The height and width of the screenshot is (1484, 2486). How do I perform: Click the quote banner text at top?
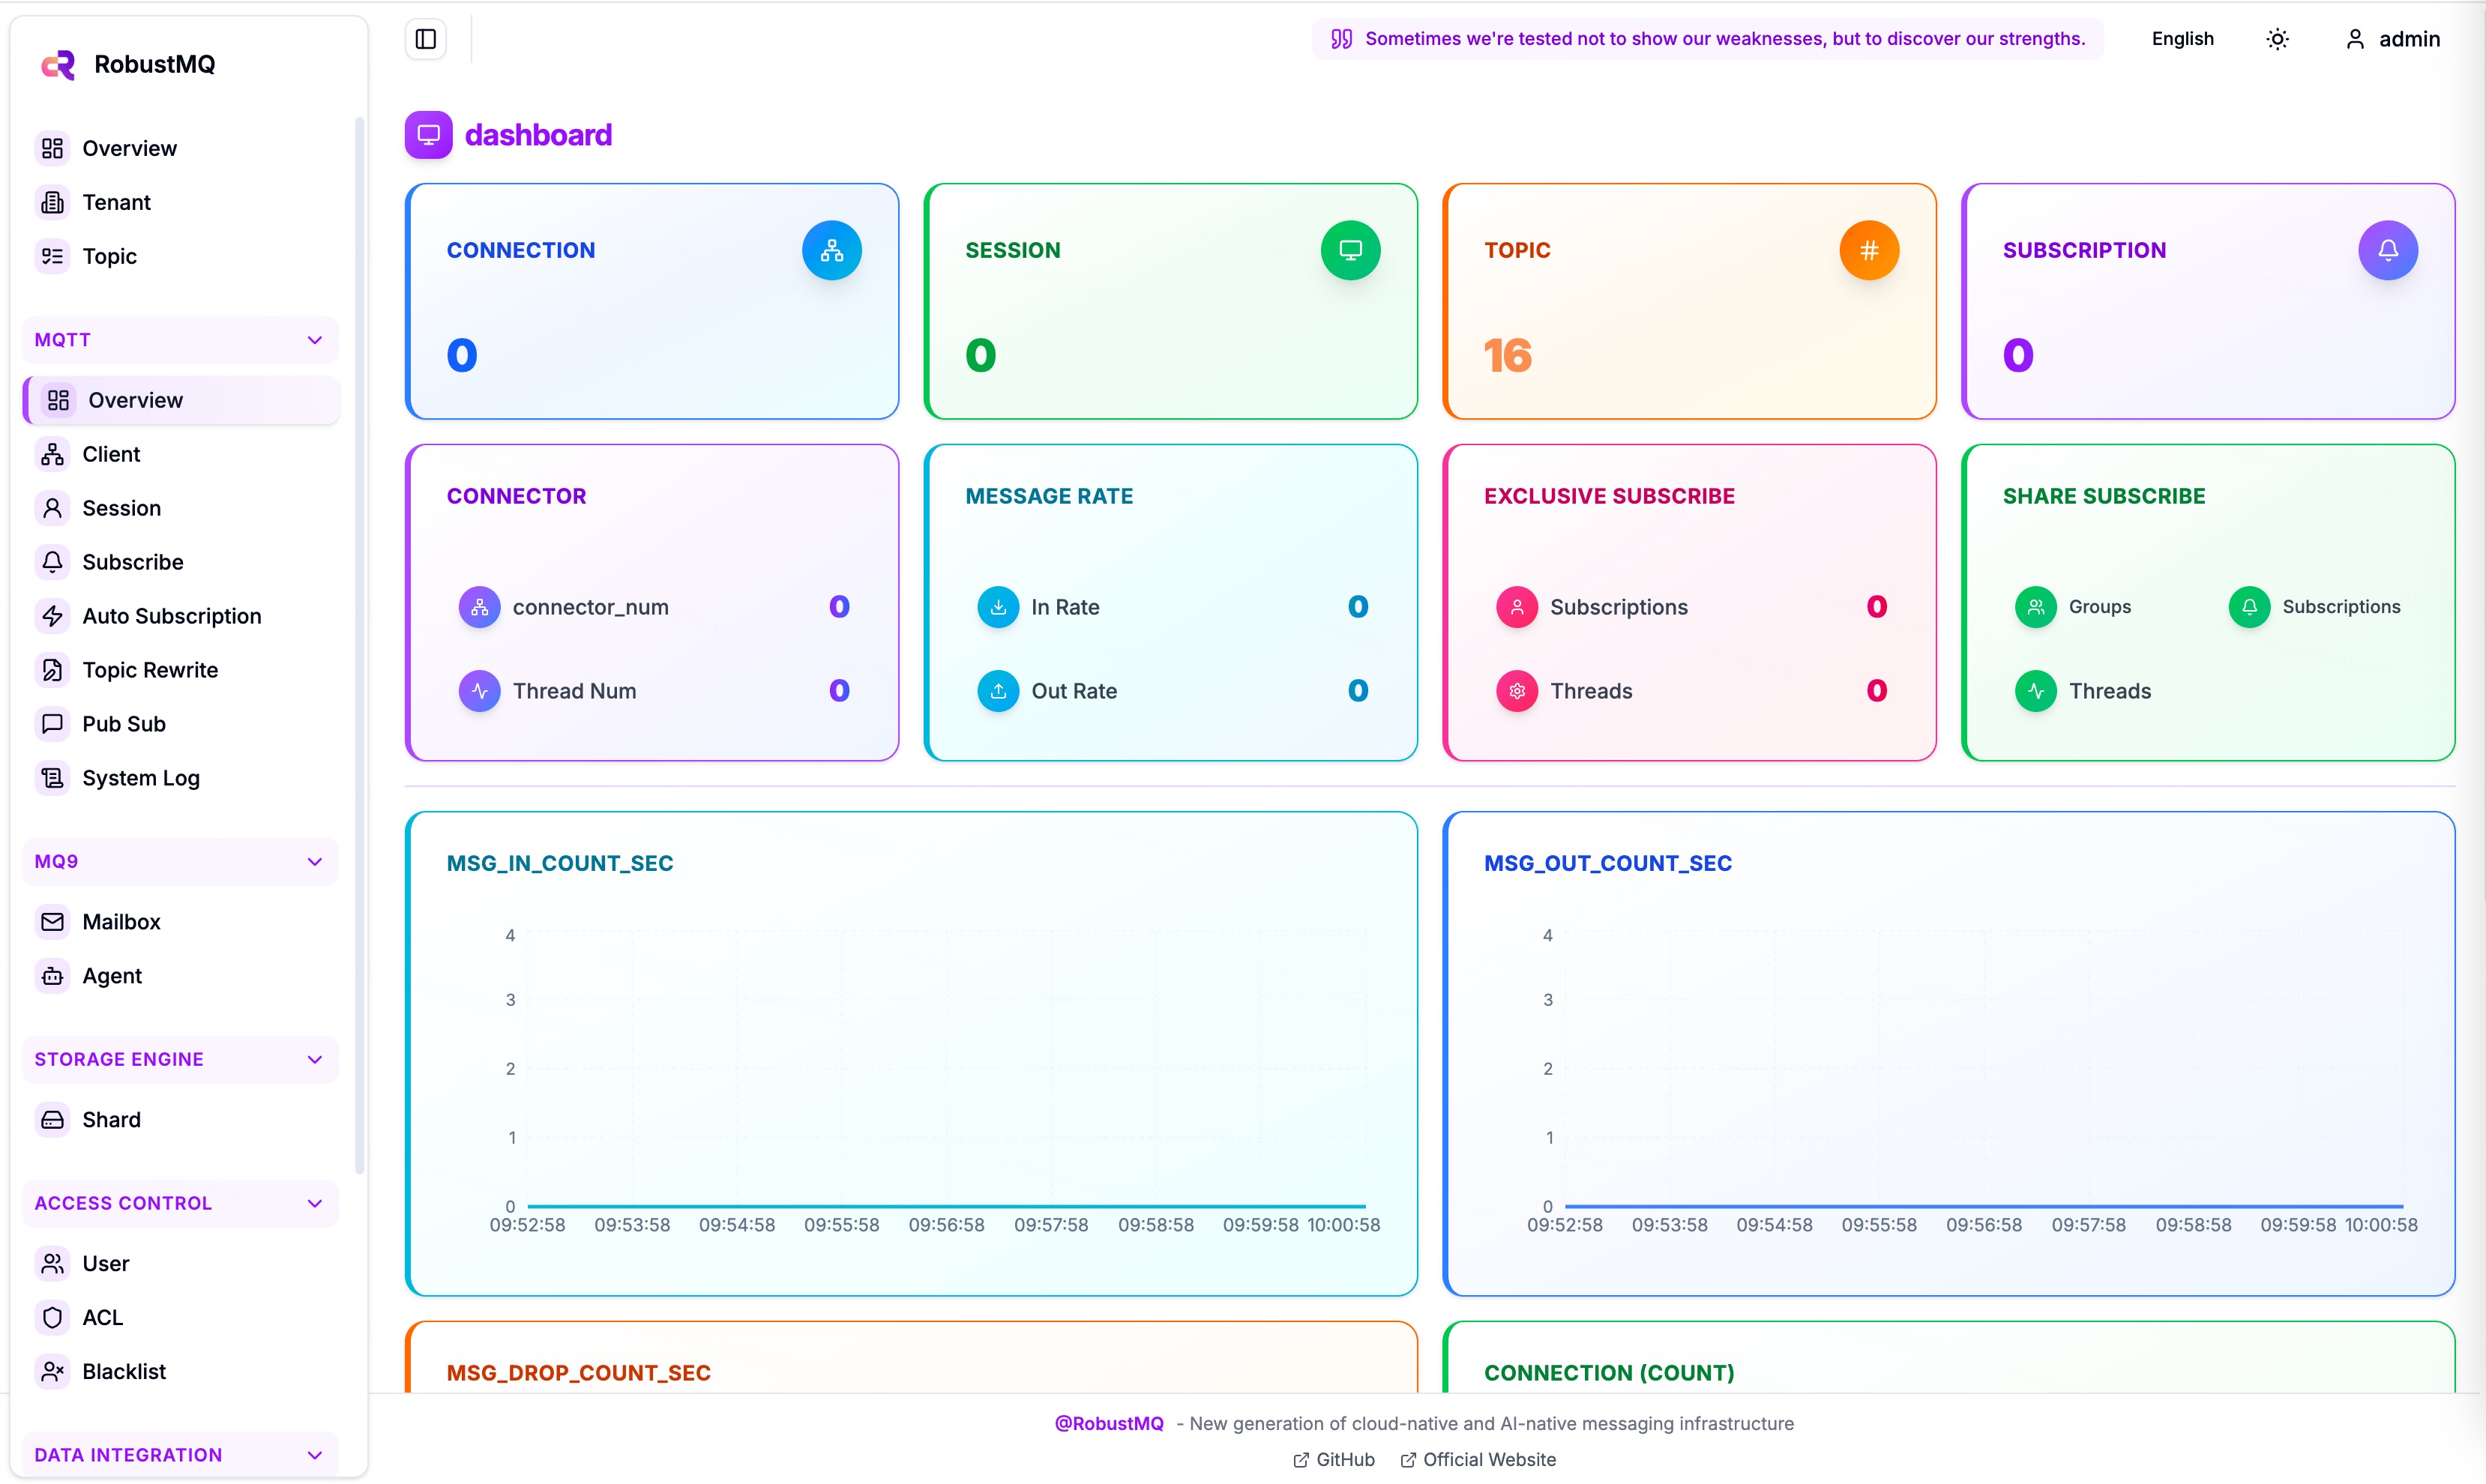(1725, 39)
